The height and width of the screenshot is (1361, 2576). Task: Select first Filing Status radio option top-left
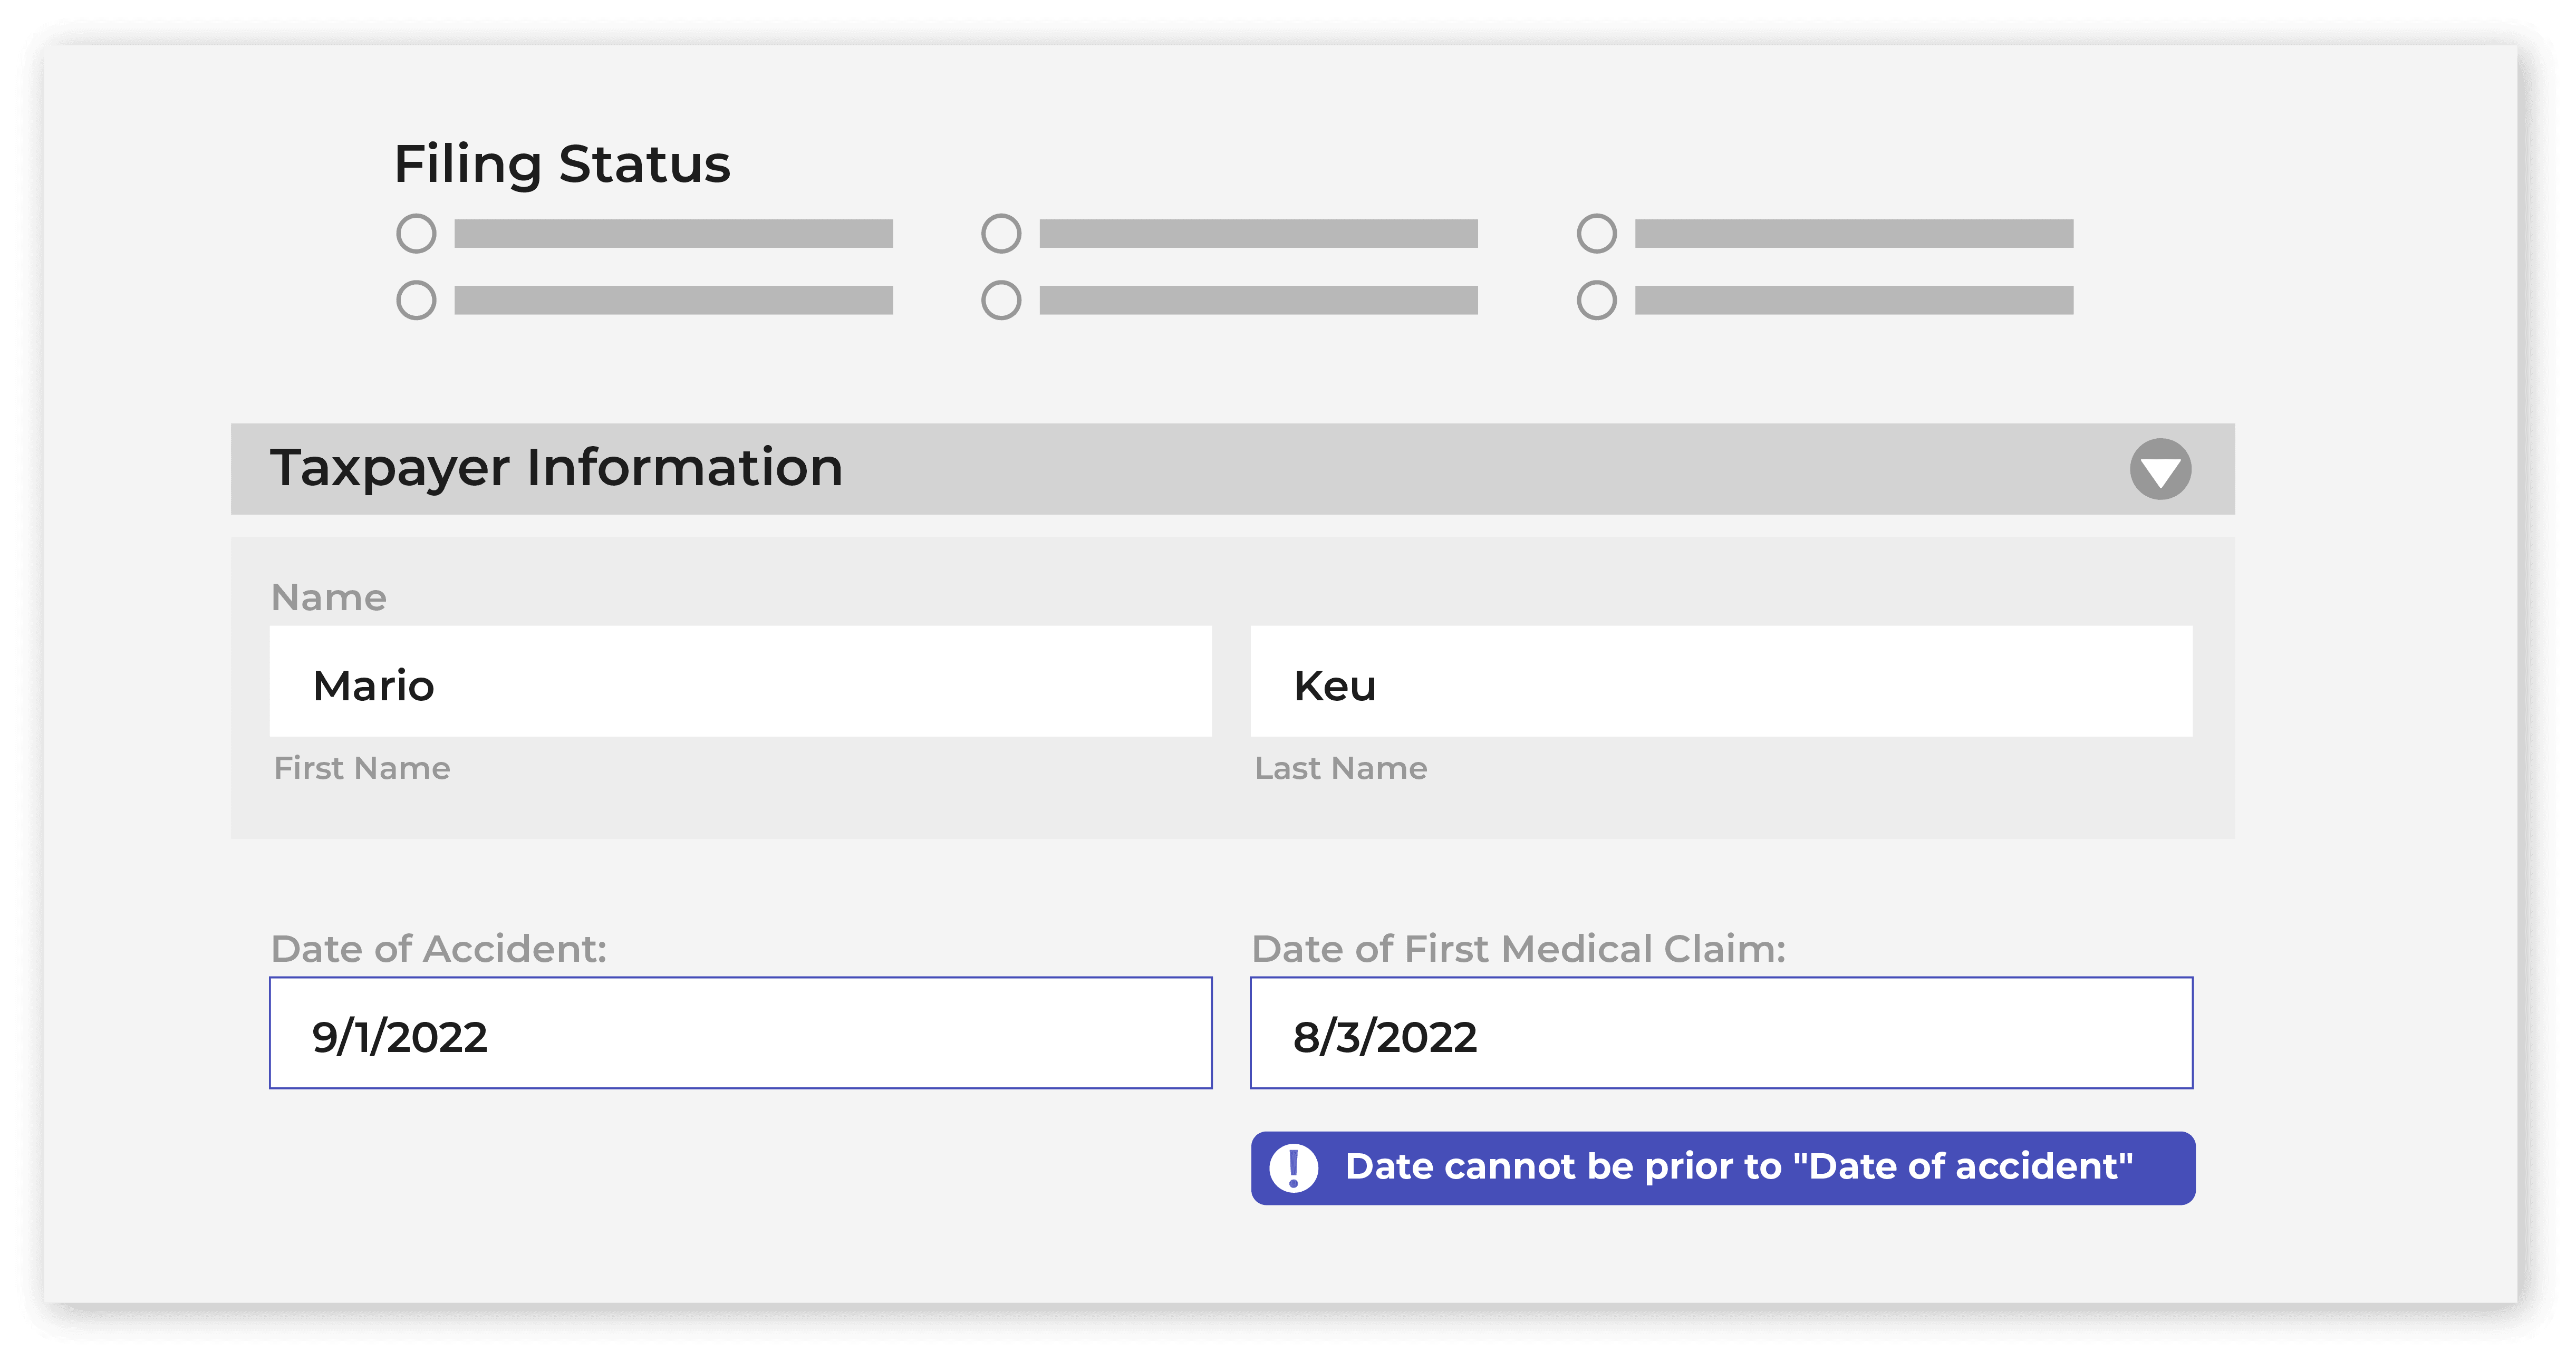(416, 234)
